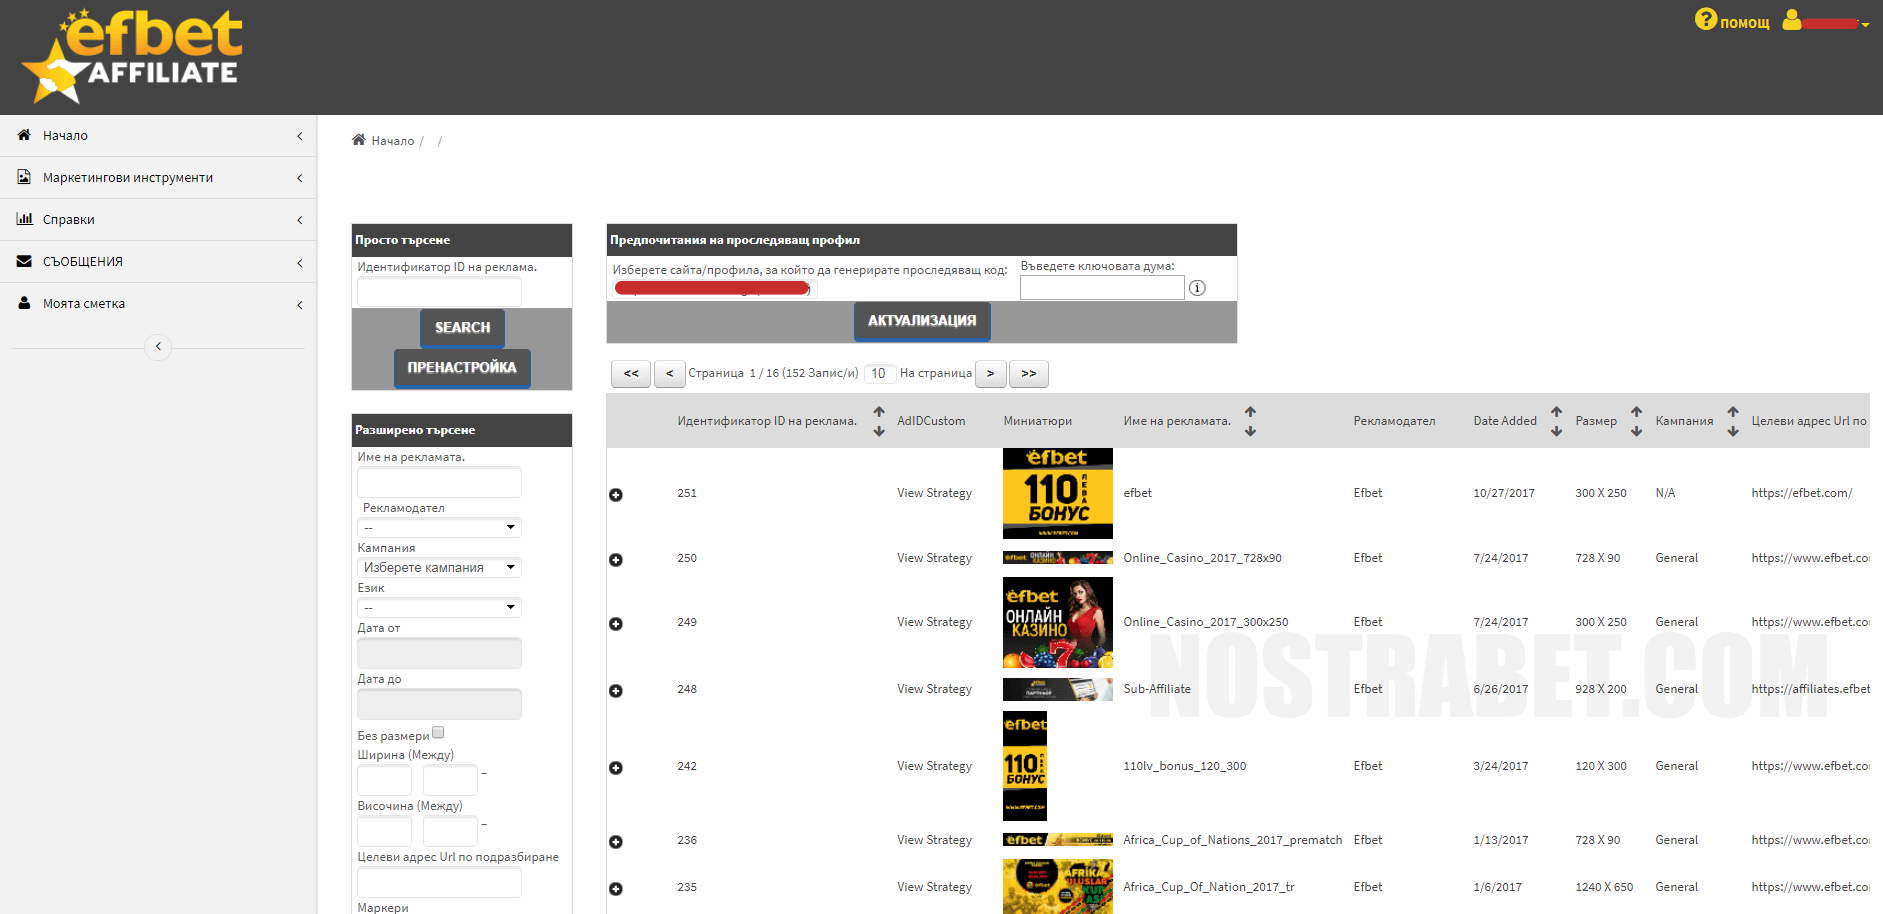Screen dimensions: 1883x914
Task: Expand row 235 with the plus icon
Action: tap(616, 889)
